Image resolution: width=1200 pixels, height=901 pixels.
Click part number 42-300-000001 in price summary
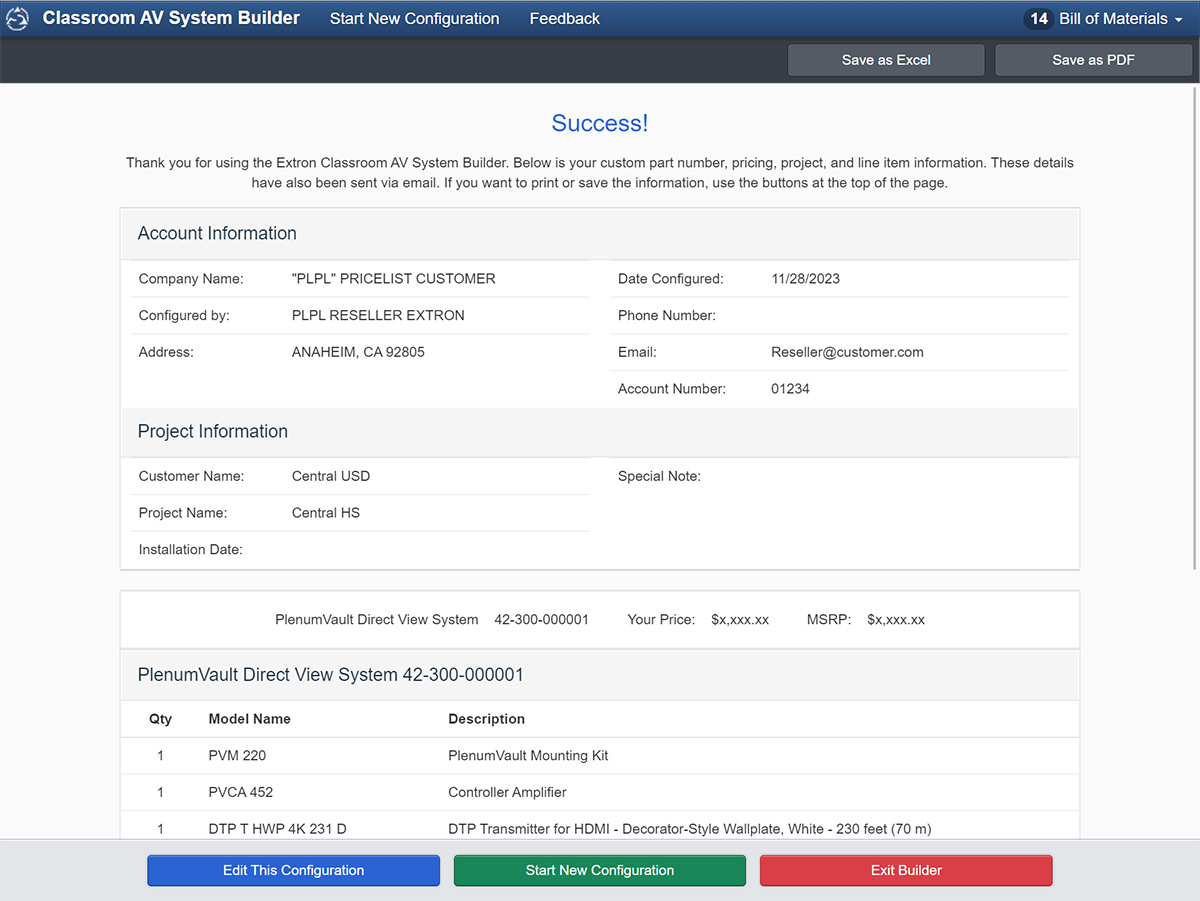coord(541,620)
